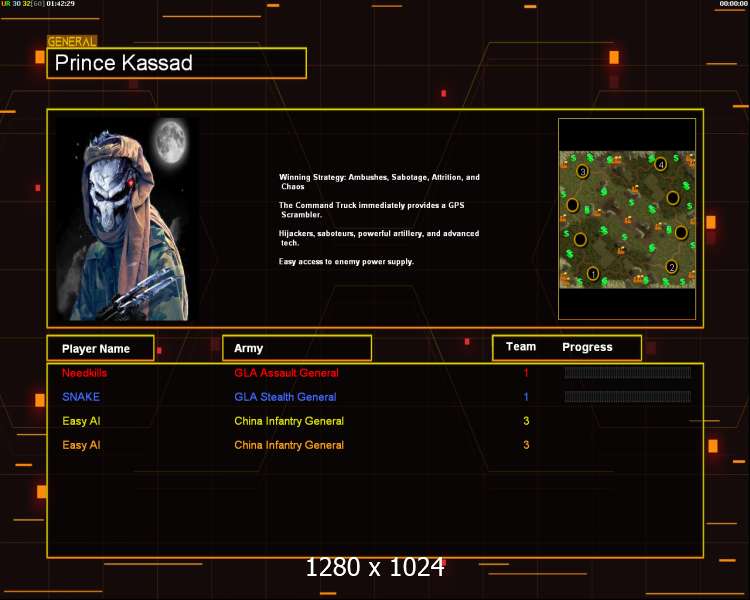
Task: Click SNAKE's loading progress bar
Action: tap(627, 396)
